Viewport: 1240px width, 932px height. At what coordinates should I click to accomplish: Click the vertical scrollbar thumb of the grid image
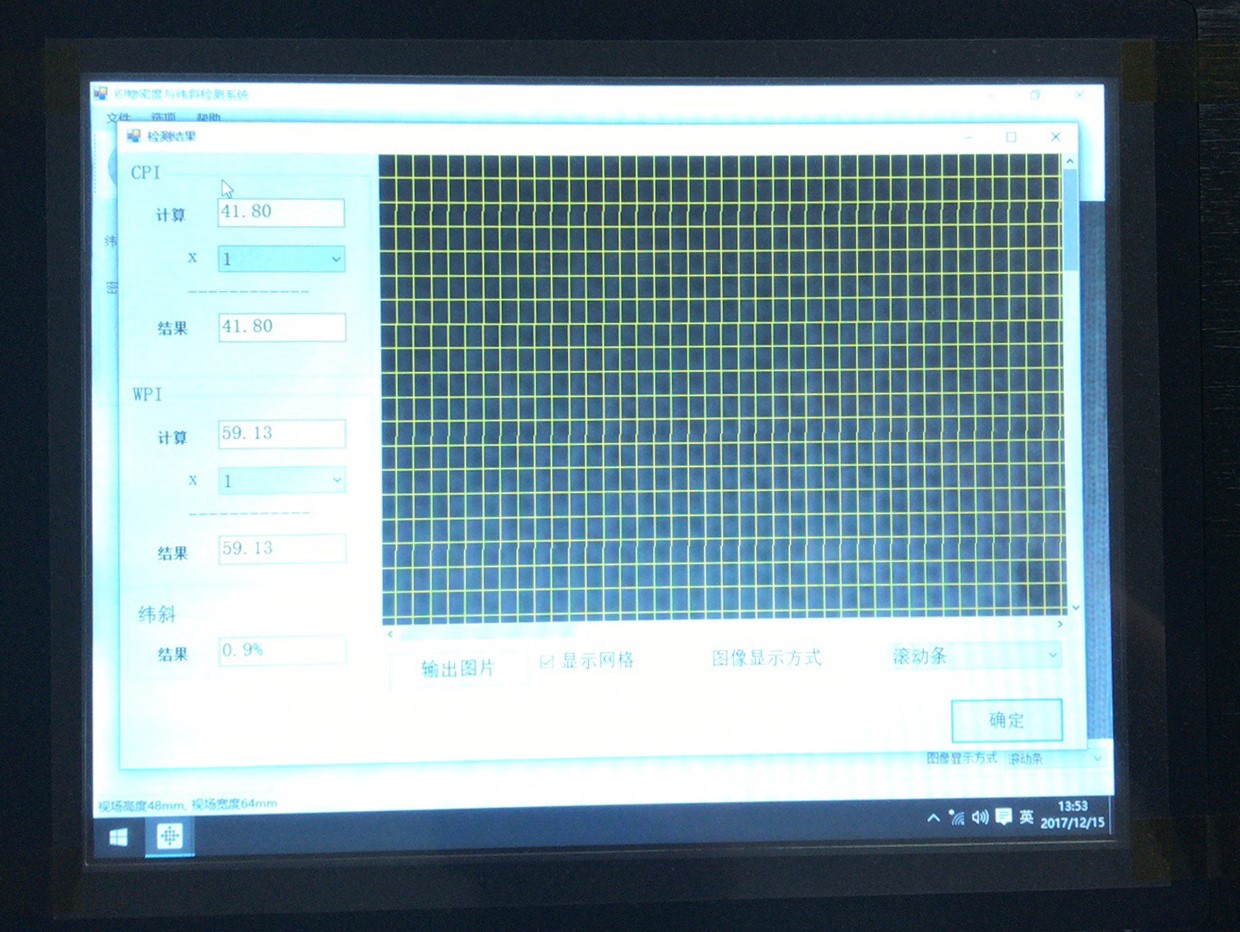[1071, 218]
